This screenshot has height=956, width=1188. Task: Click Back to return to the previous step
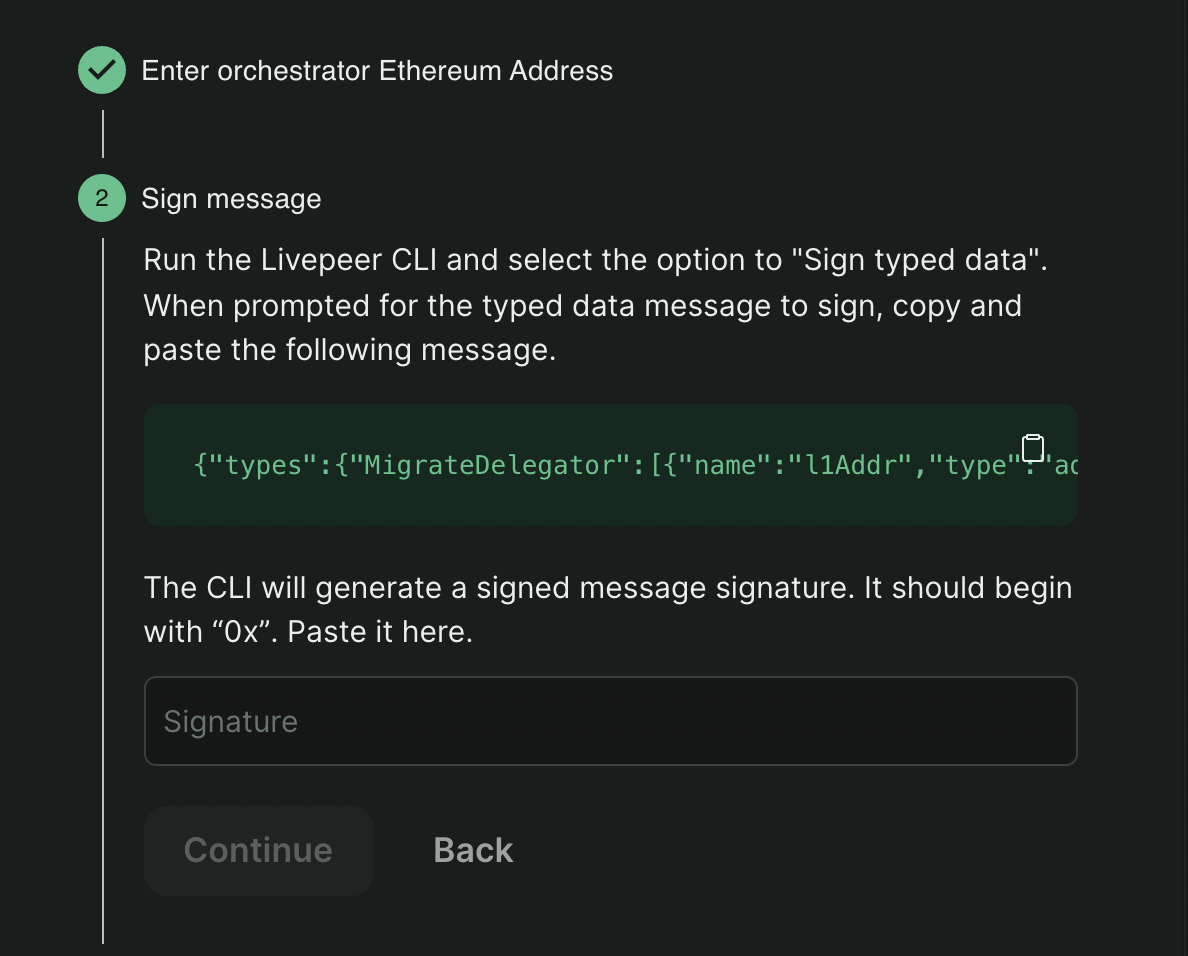[472, 849]
